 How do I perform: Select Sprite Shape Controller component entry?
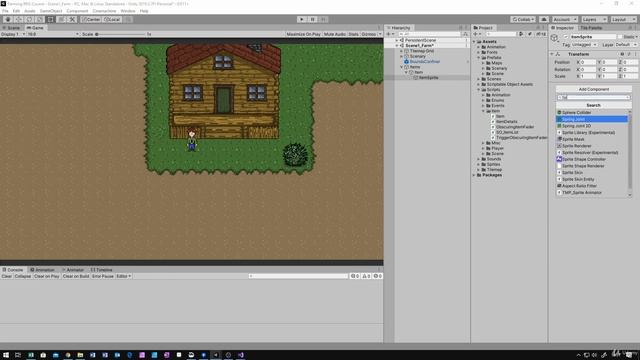click(x=592, y=159)
